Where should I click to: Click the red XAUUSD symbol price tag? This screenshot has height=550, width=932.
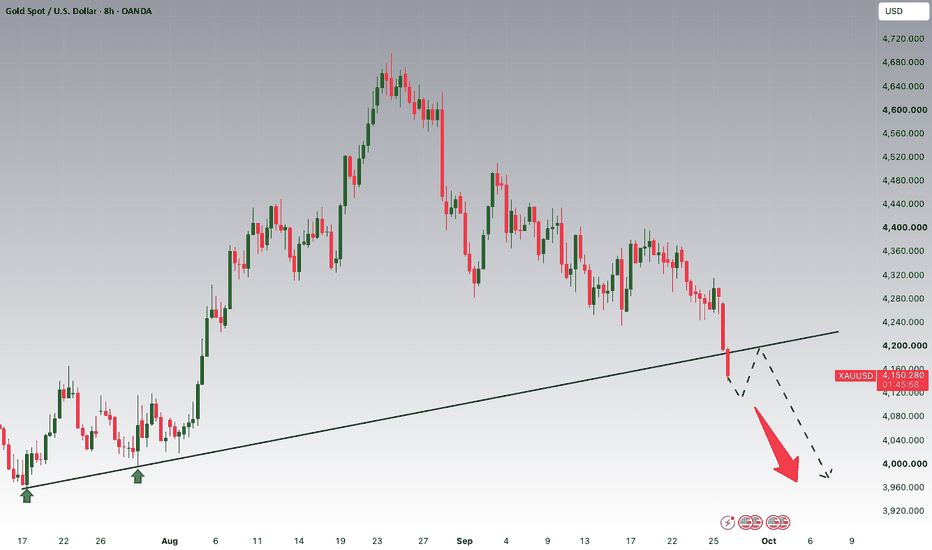tap(855, 376)
